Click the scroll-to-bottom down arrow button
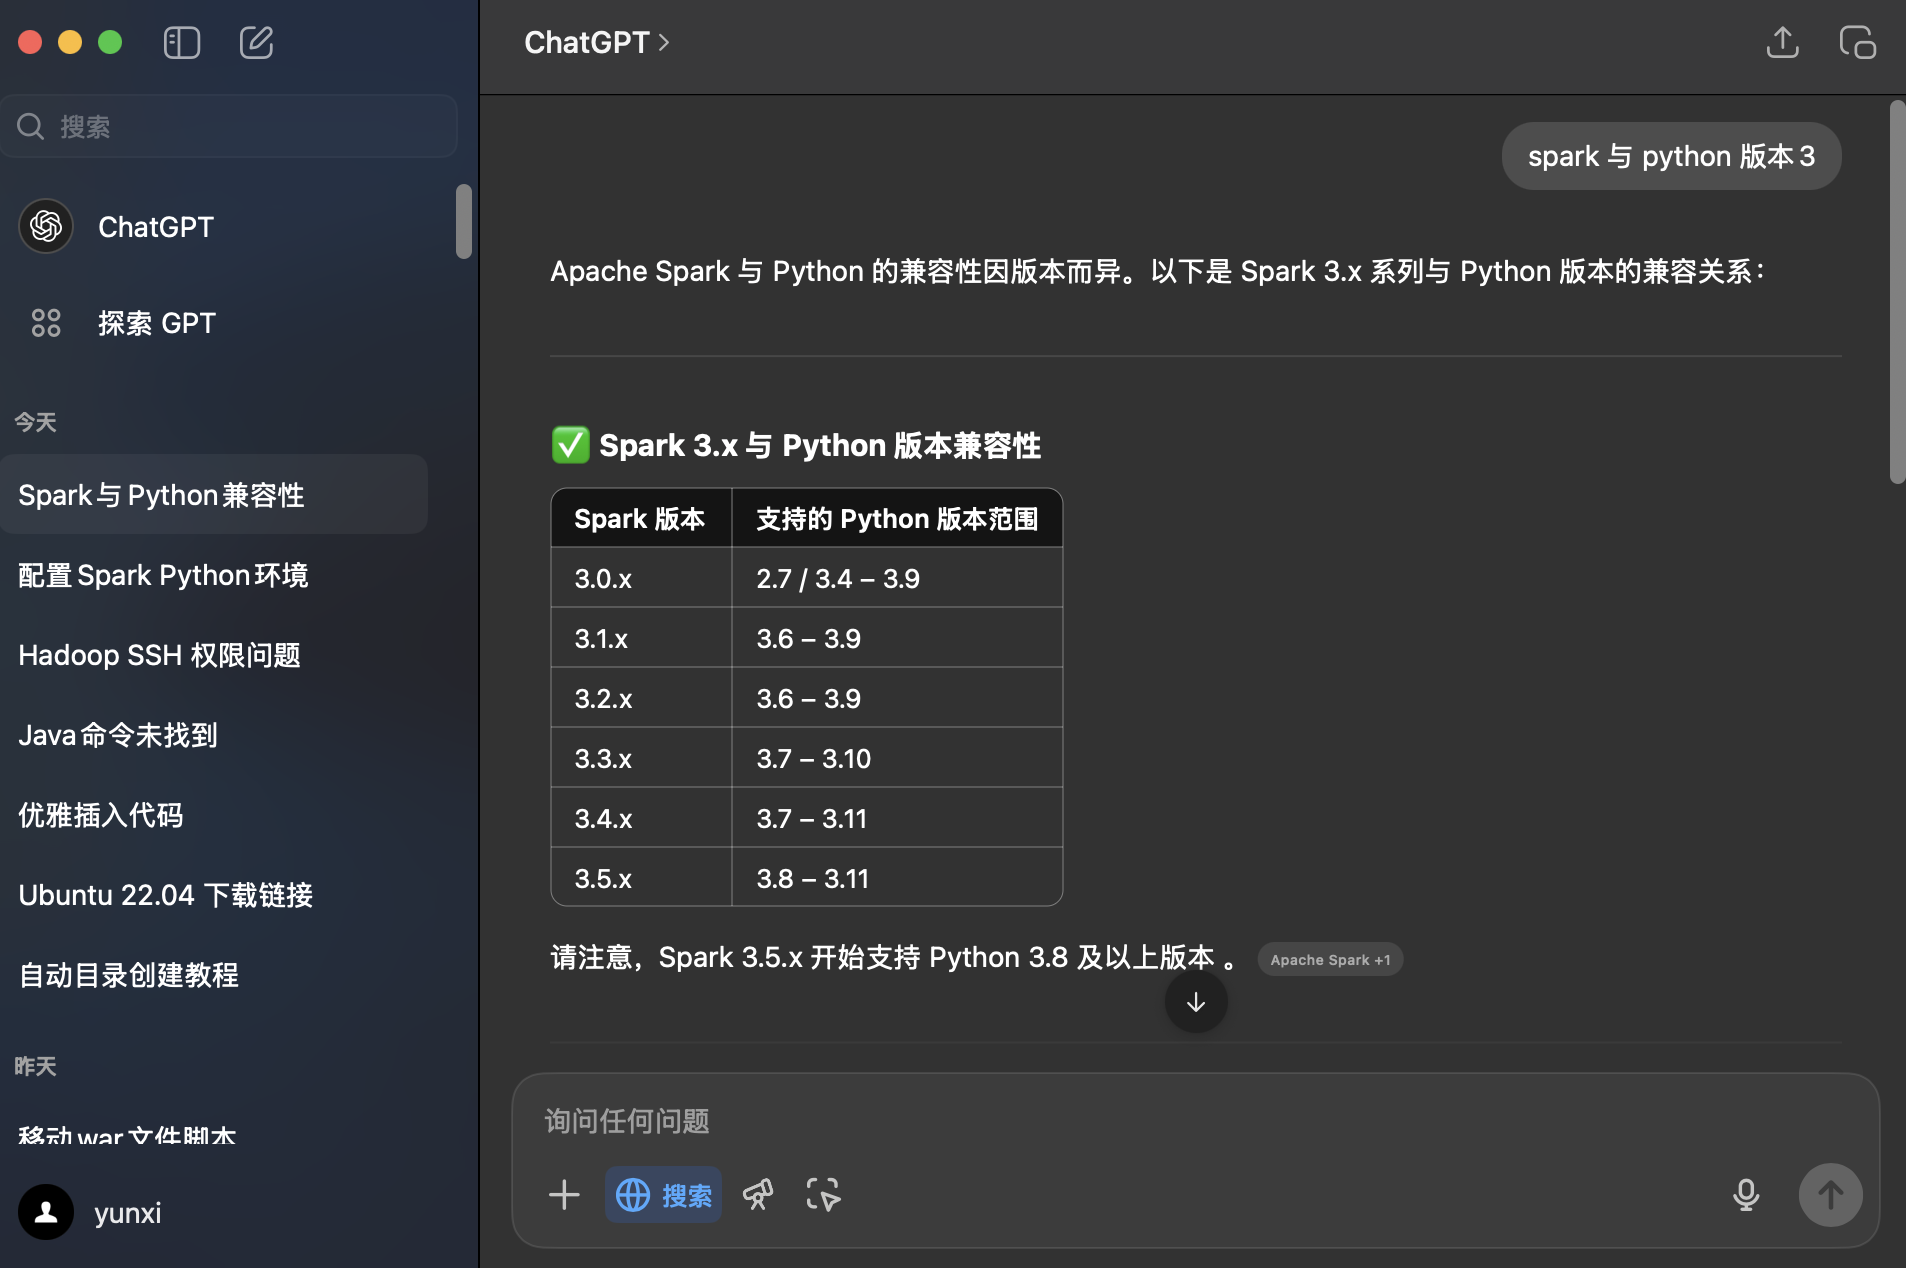Screen dimensions: 1906x1268 click(1196, 1002)
